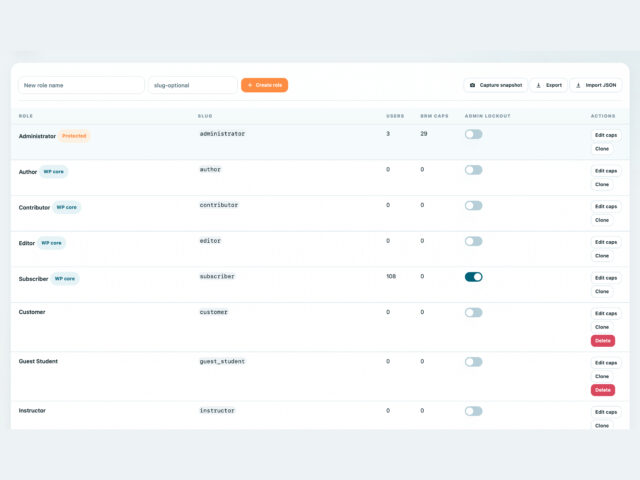Toggle admin lockout for Customer
The width and height of the screenshot is (640, 480).
click(x=473, y=313)
